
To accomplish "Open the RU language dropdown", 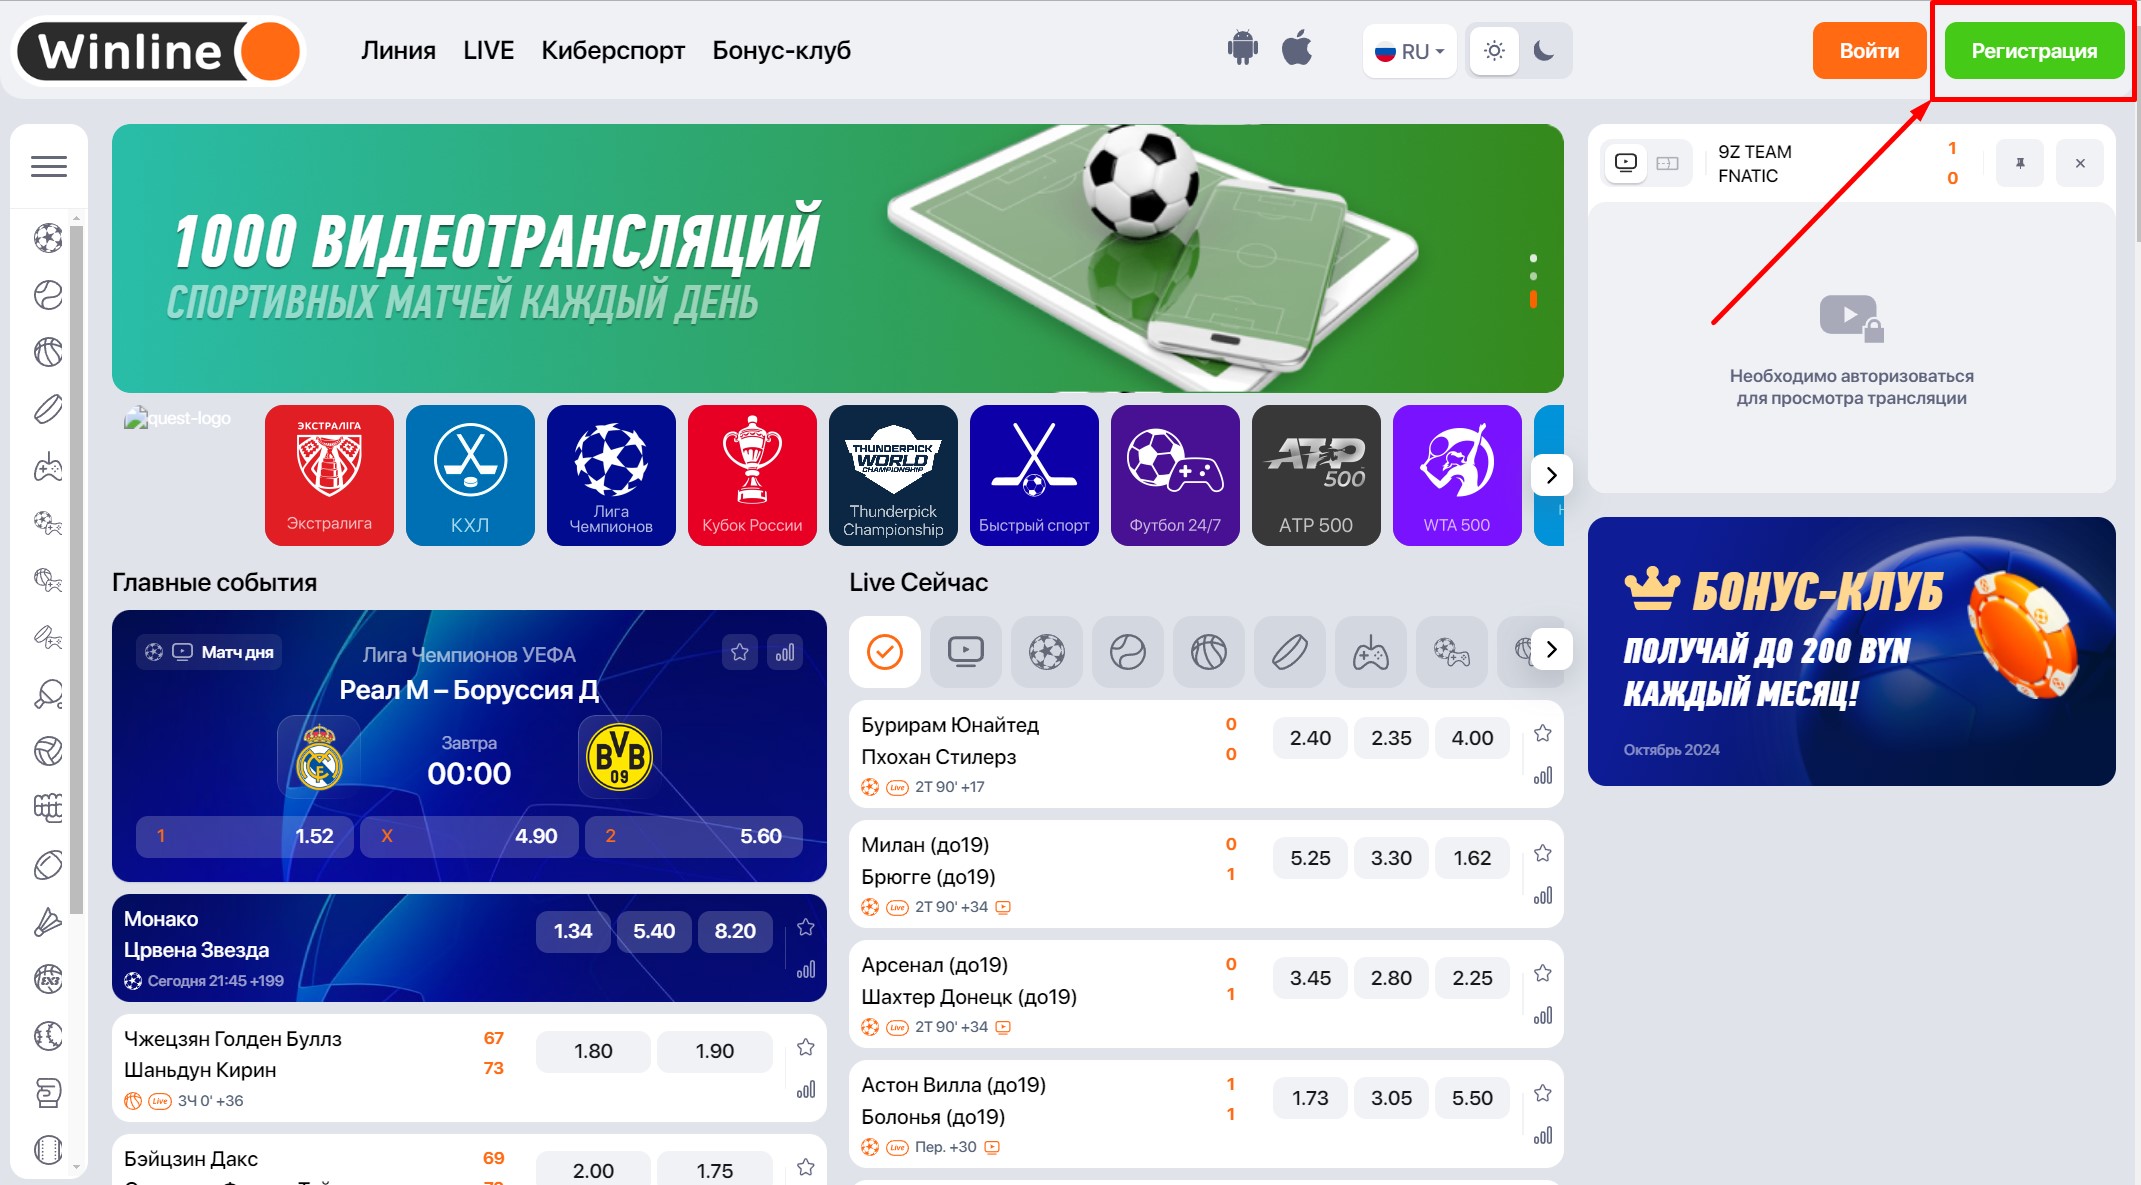I will (1409, 51).
